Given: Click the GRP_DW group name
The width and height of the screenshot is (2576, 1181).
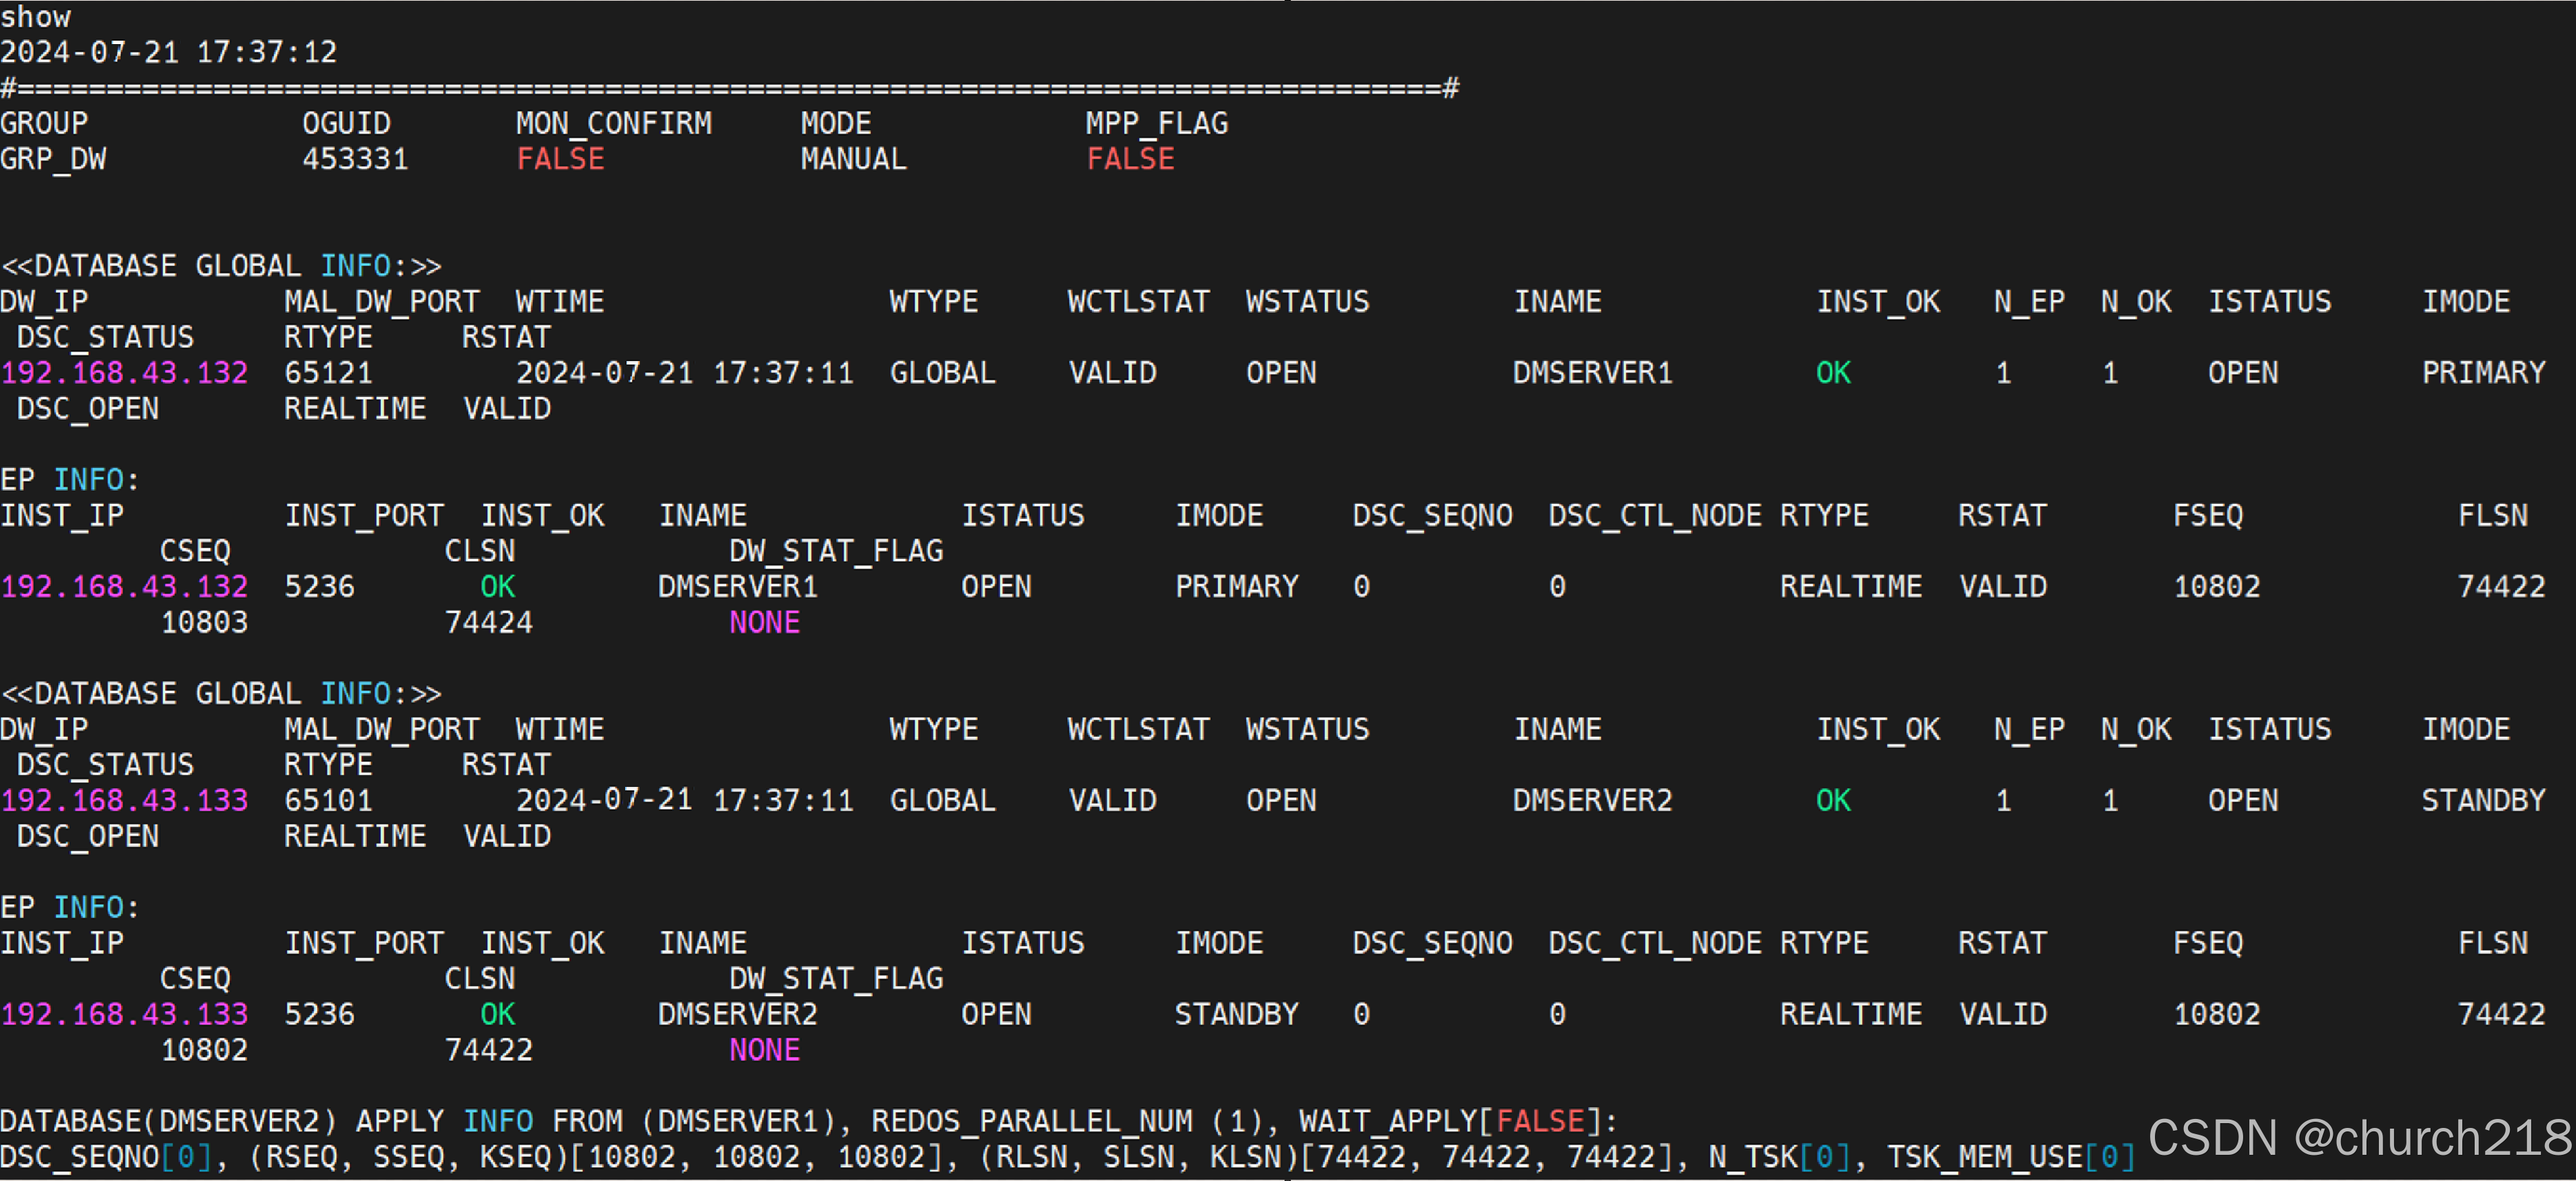Looking at the screenshot, I should tap(53, 159).
